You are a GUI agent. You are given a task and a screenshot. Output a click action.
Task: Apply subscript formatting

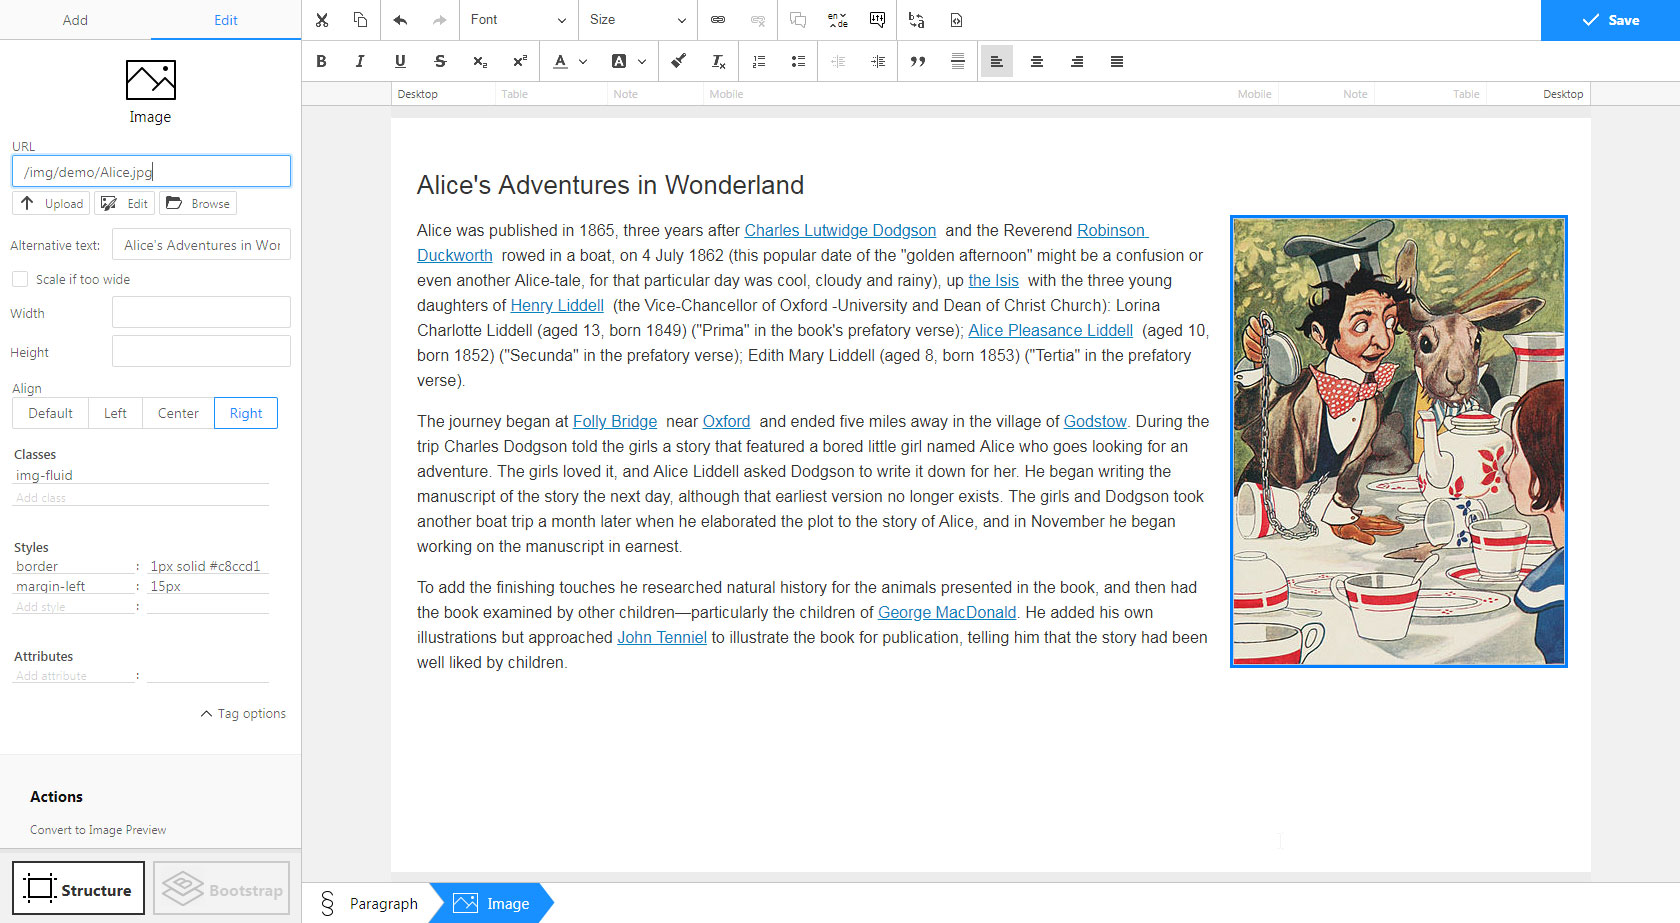(480, 61)
